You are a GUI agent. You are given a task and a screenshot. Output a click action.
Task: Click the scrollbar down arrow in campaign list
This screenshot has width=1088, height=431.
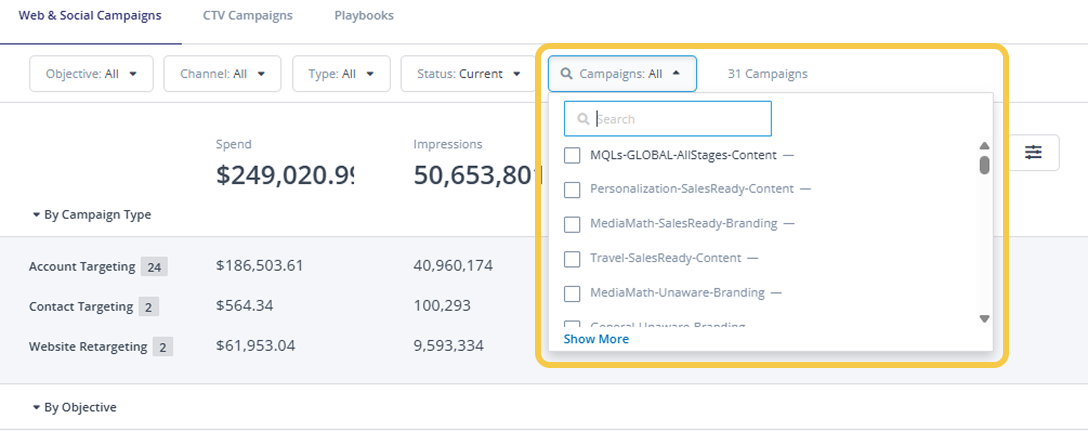pyautogui.click(x=984, y=319)
